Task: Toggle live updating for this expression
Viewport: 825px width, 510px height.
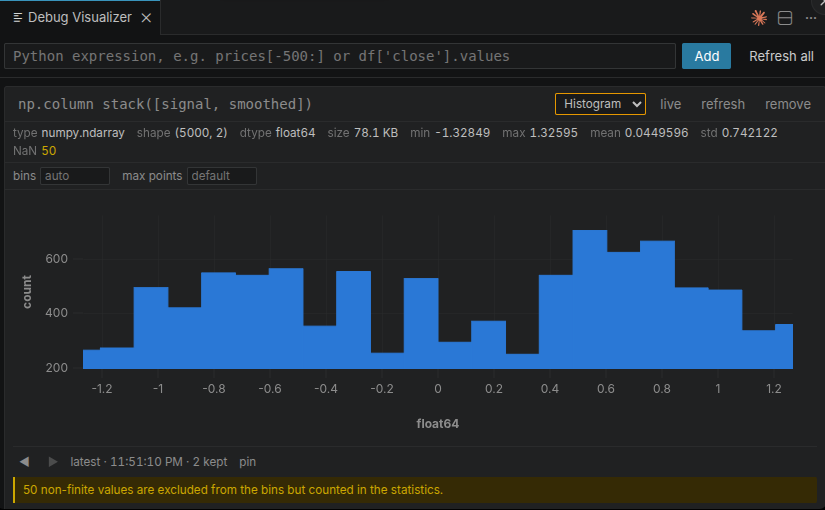Action: [x=670, y=104]
